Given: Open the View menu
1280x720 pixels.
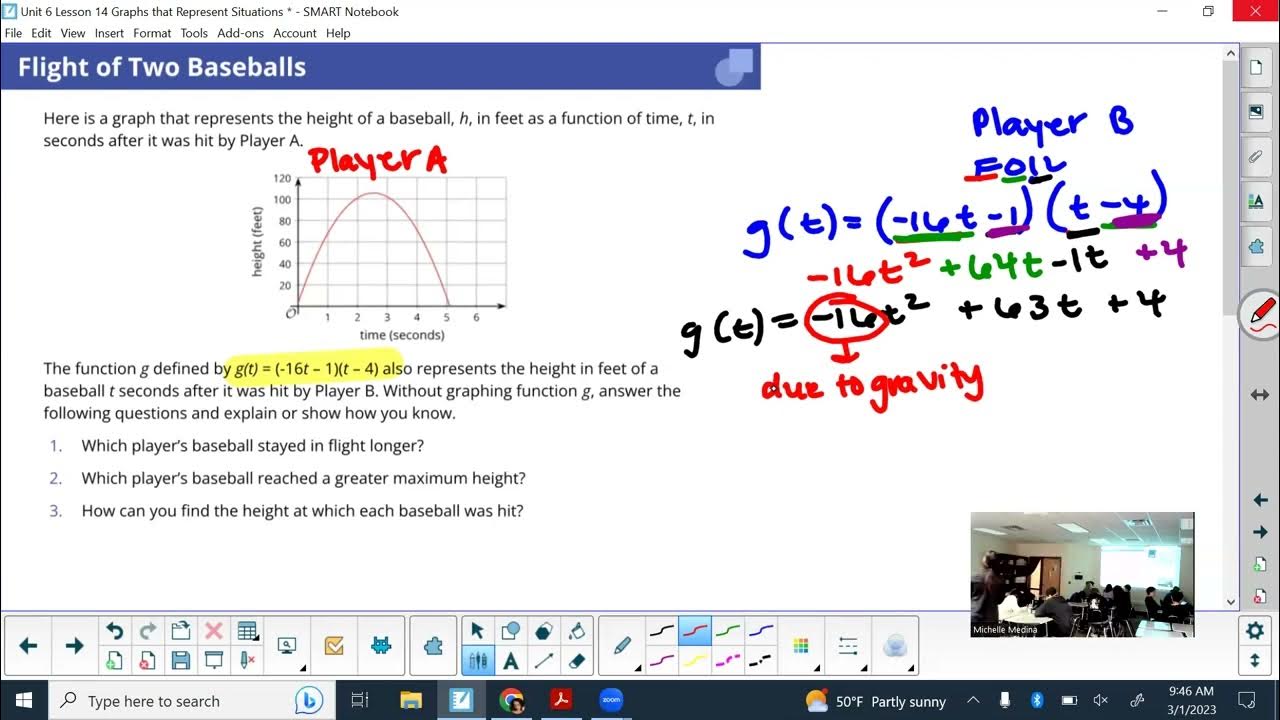Looking at the screenshot, I should coord(73,33).
